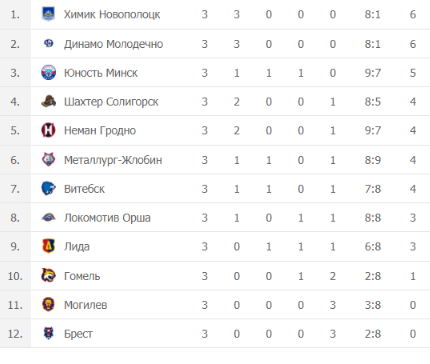Click the Динамо Молодечно team logo
The width and height of the screenshot is (430, 364).
pos(48,43)
